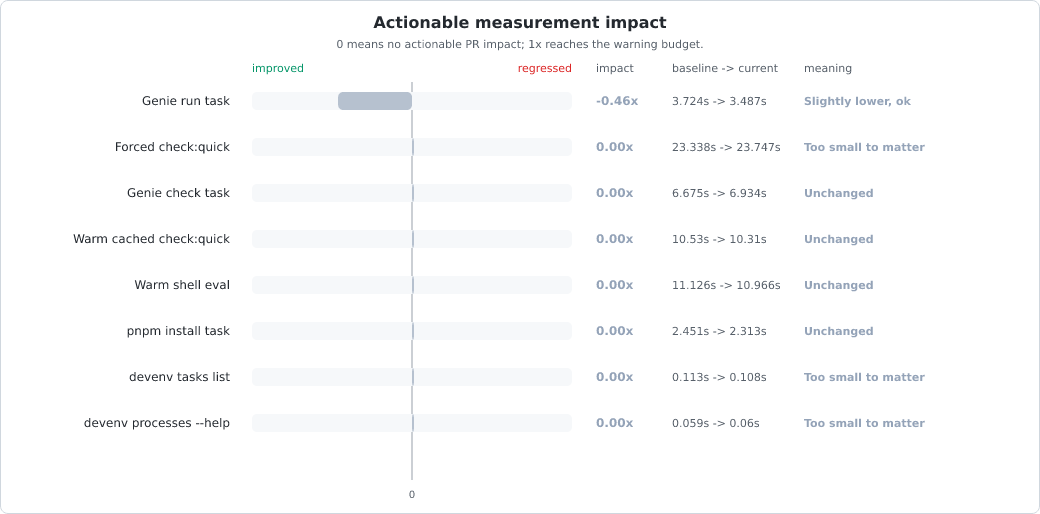This screenshot has height=514, width=1040.
Task: Click the 'pnpm install task' row label
Action: (x=178, y=331)
